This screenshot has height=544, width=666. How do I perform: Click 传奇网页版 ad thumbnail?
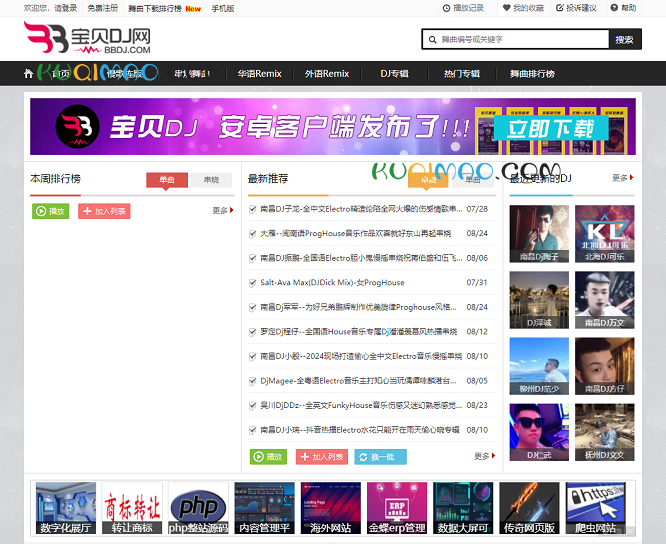[x=529, y=508]
